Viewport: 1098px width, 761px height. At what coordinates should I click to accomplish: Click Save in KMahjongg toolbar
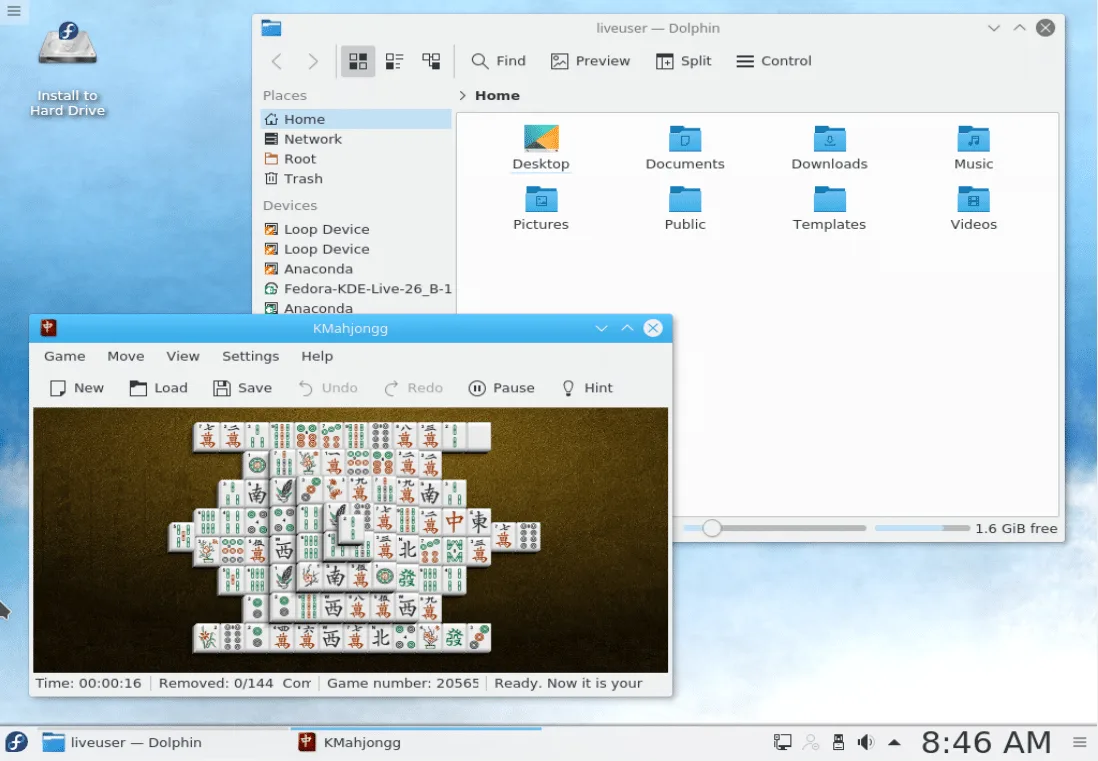pyautogui.click(x=242, y=388)
